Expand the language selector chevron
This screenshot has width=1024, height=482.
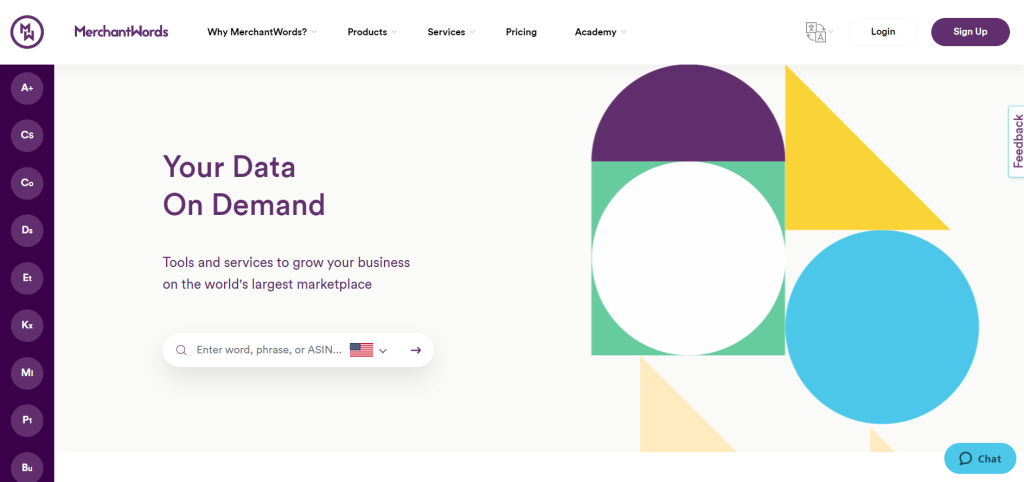831,31
